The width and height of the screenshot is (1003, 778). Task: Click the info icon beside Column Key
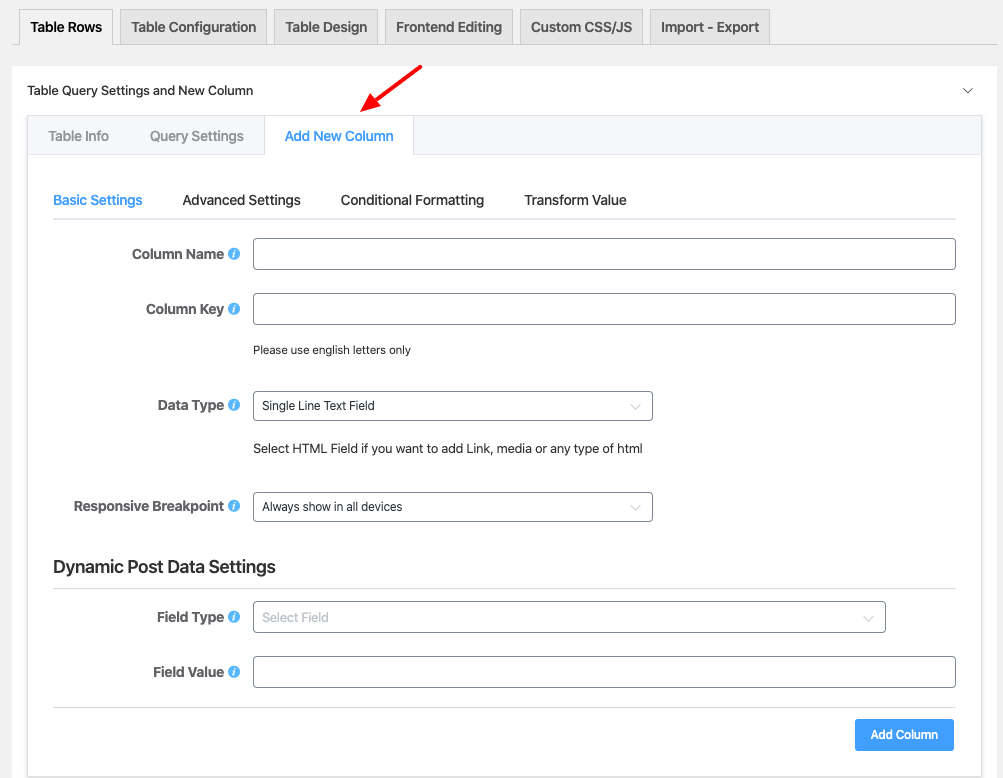(234, 309)
